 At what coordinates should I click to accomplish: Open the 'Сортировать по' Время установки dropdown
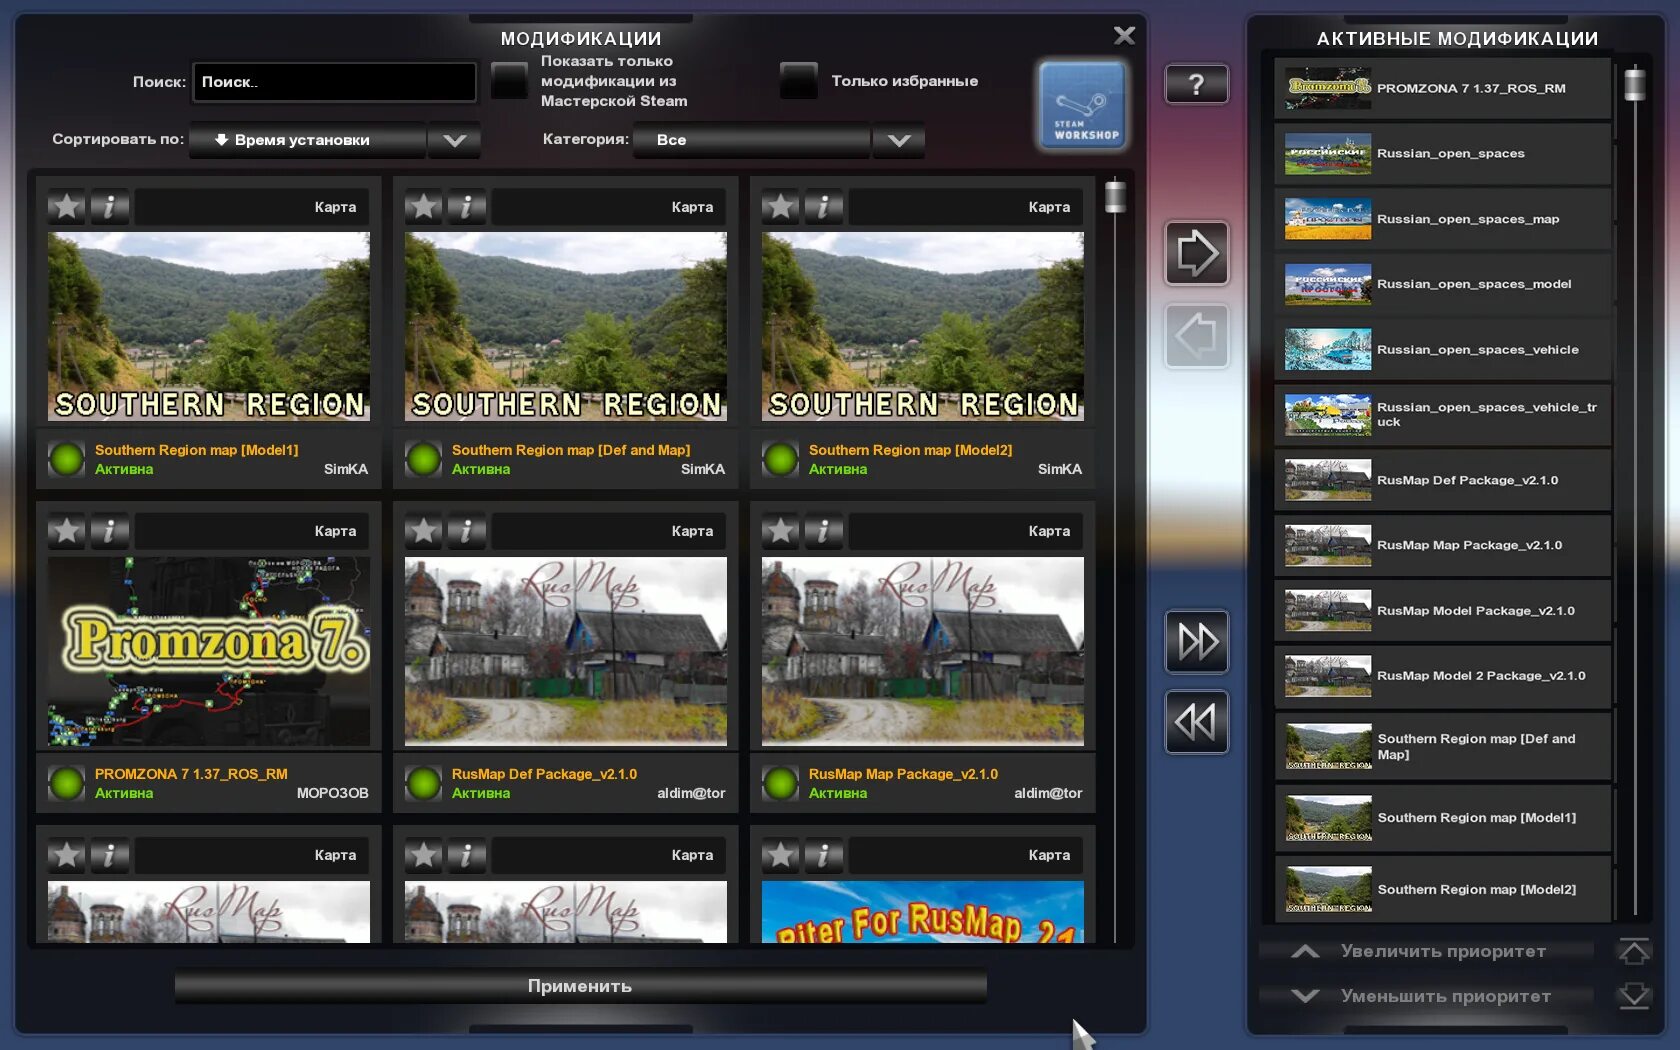coord(335,140)
